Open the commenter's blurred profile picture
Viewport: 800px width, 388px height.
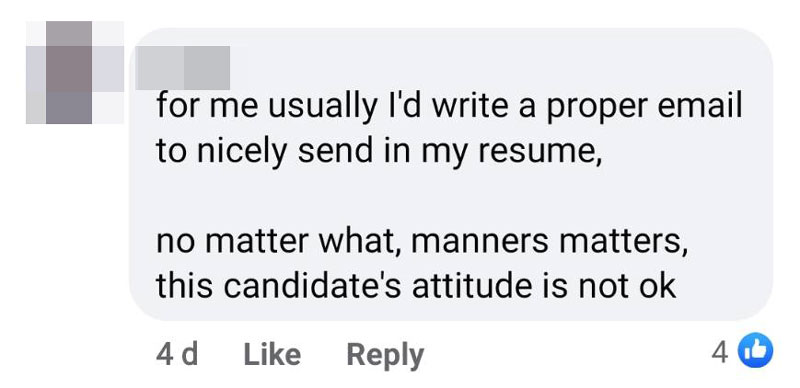pos(74,72)
